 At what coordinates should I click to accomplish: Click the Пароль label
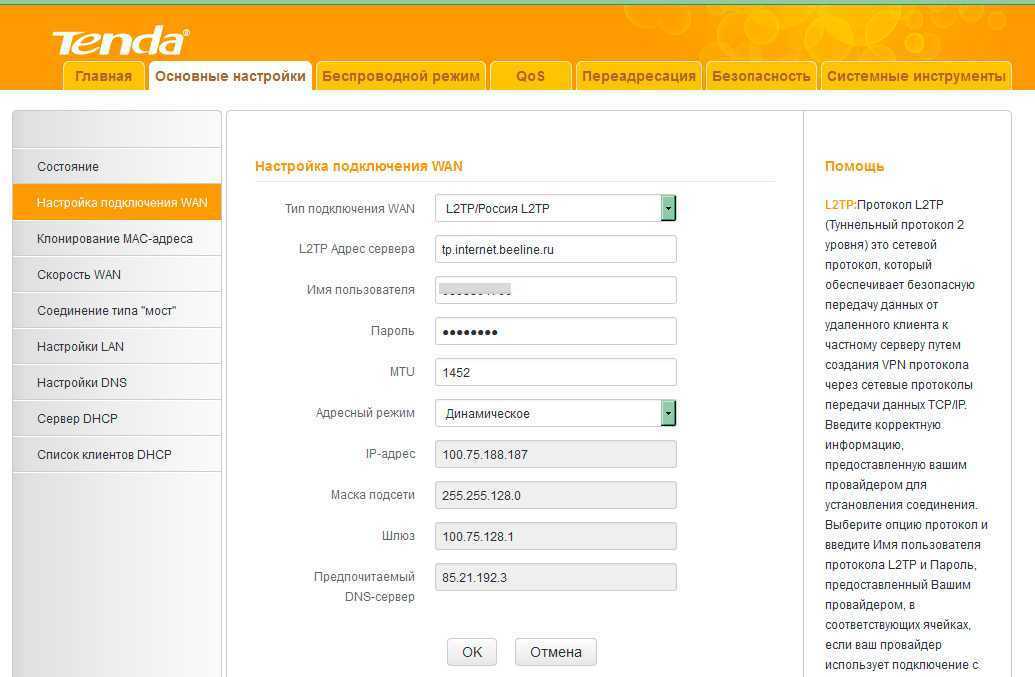coord(393,331)
